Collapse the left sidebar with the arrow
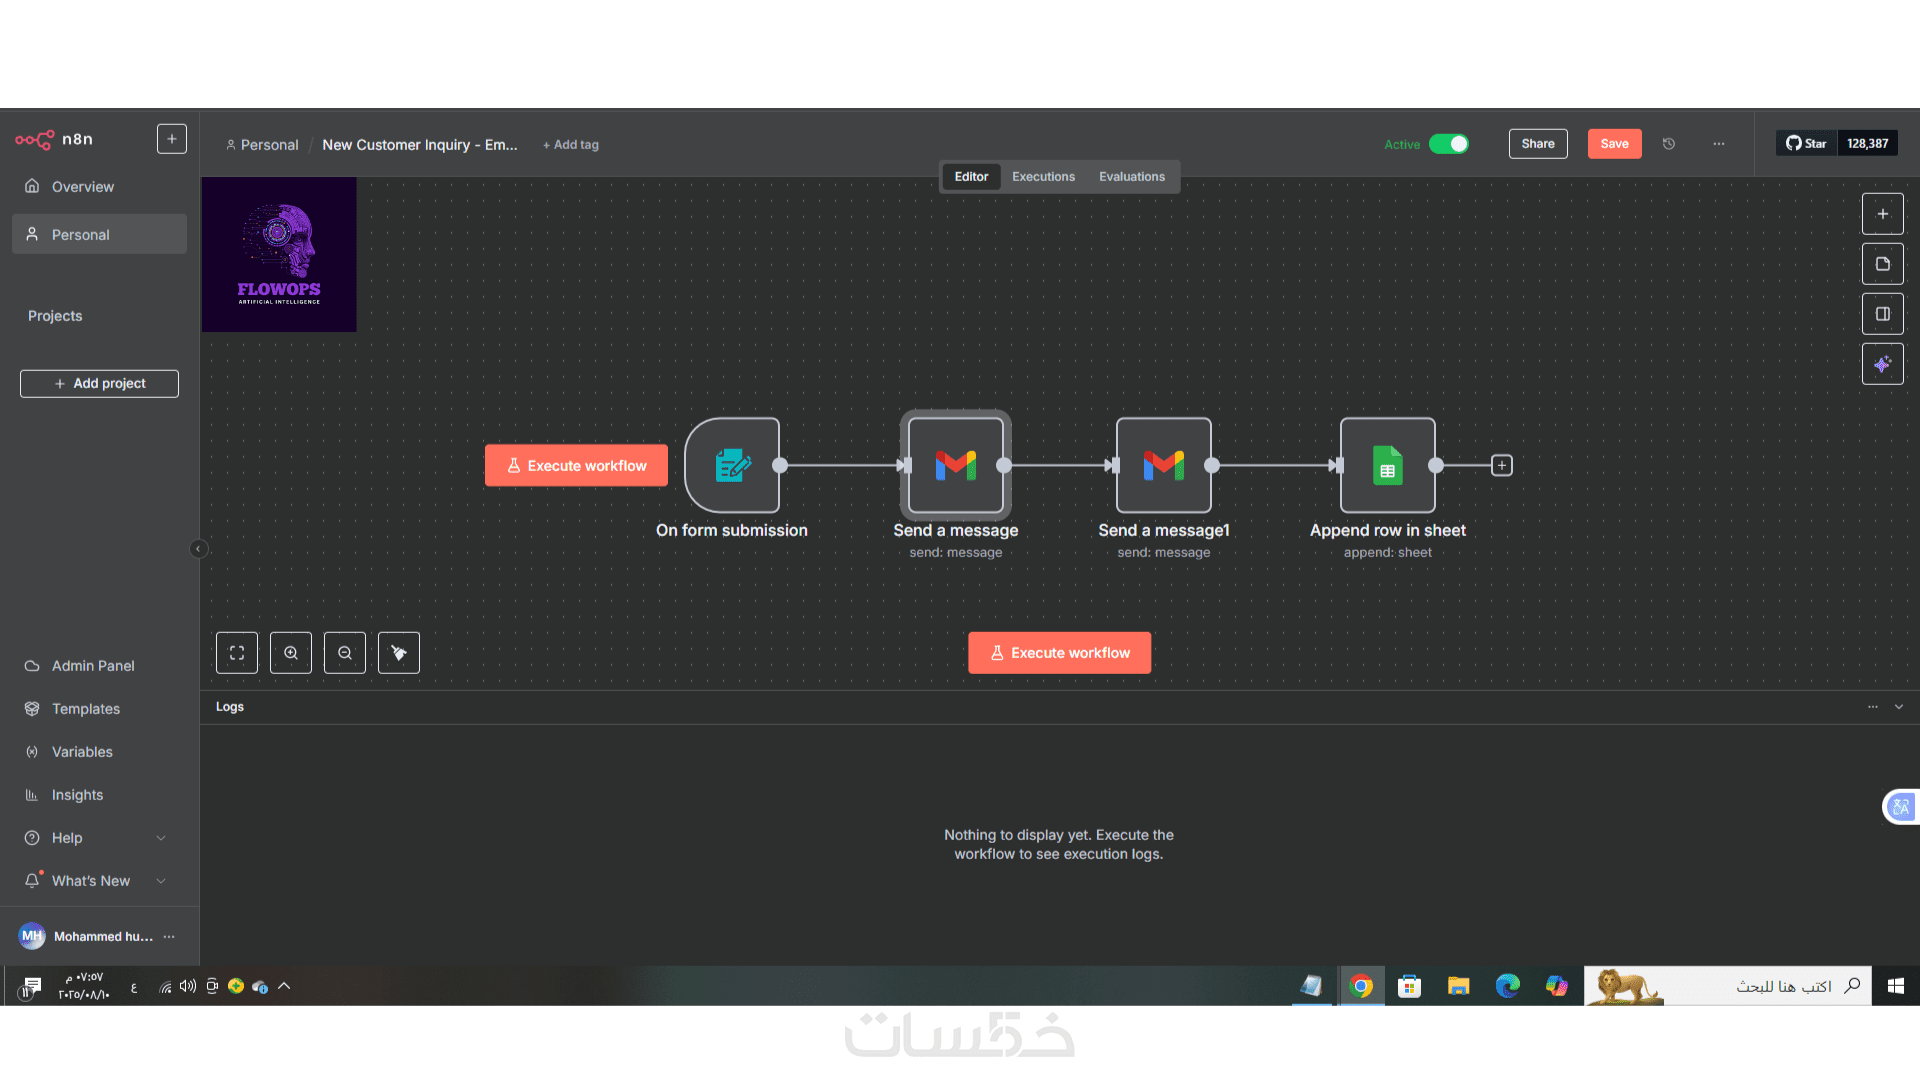This screenshot has width=1920, height=1080. pos(198,548)
